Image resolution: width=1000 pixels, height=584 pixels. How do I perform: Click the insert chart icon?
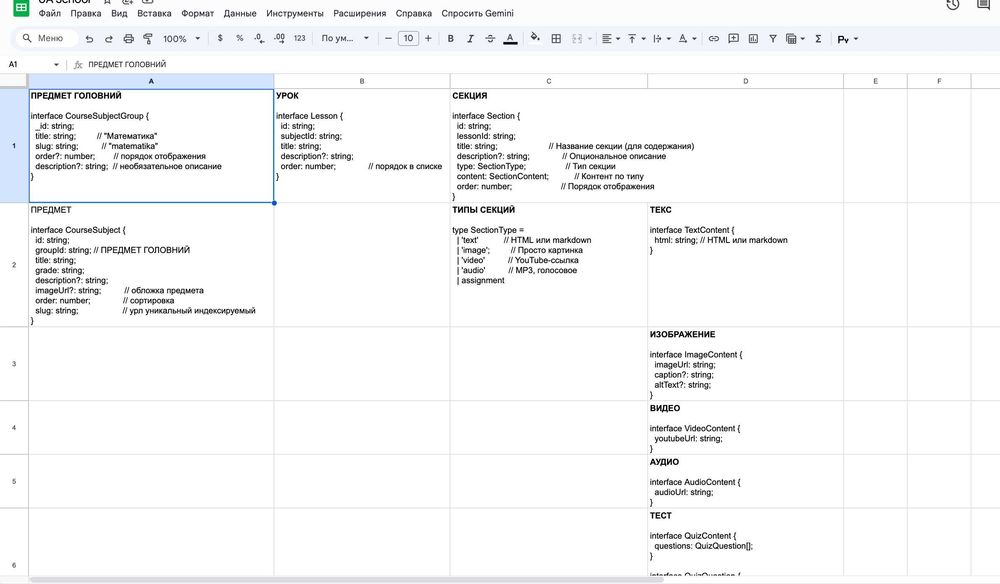(x=753, y=39)
